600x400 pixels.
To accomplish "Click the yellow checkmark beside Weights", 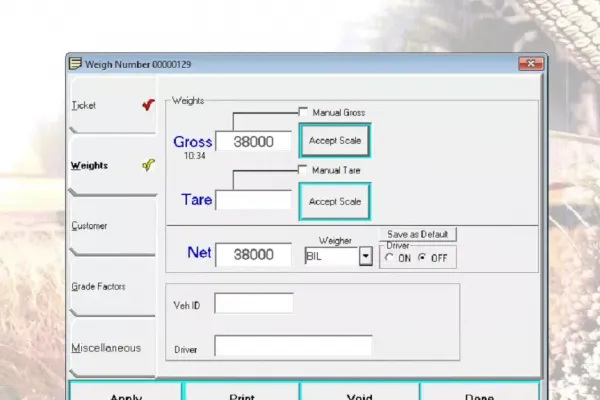I will point(148,165).
